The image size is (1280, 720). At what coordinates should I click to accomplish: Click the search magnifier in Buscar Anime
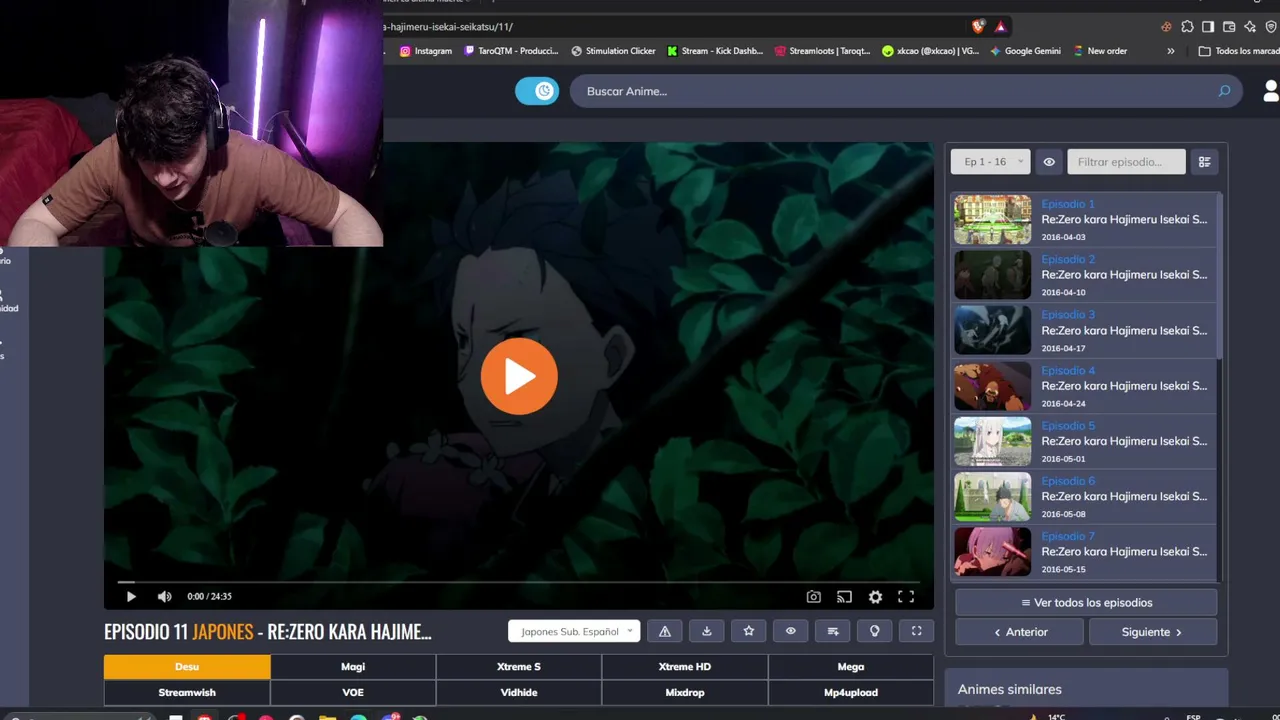1224,91
